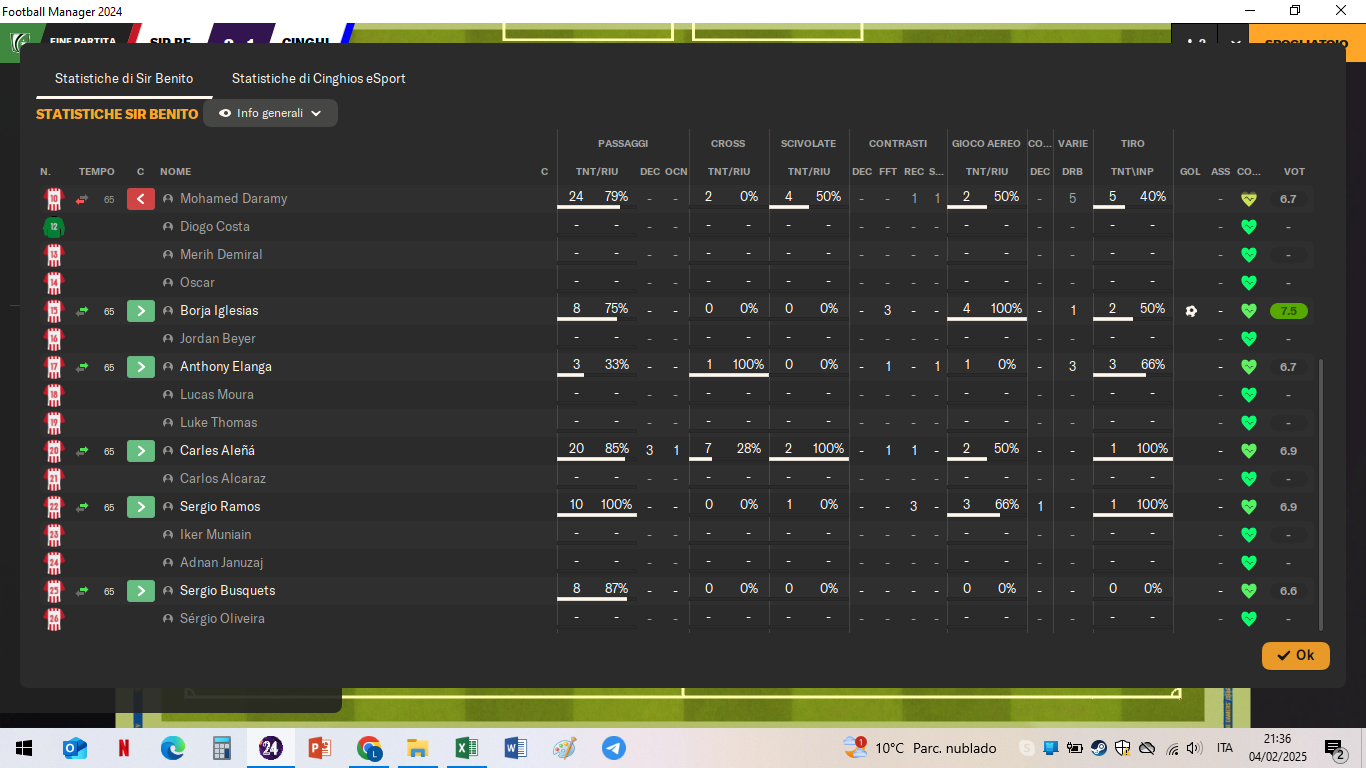Screen dimensions: 1366x768
Task: Click the green condition heart for Diogo Costa
Action: point(1248,227)
